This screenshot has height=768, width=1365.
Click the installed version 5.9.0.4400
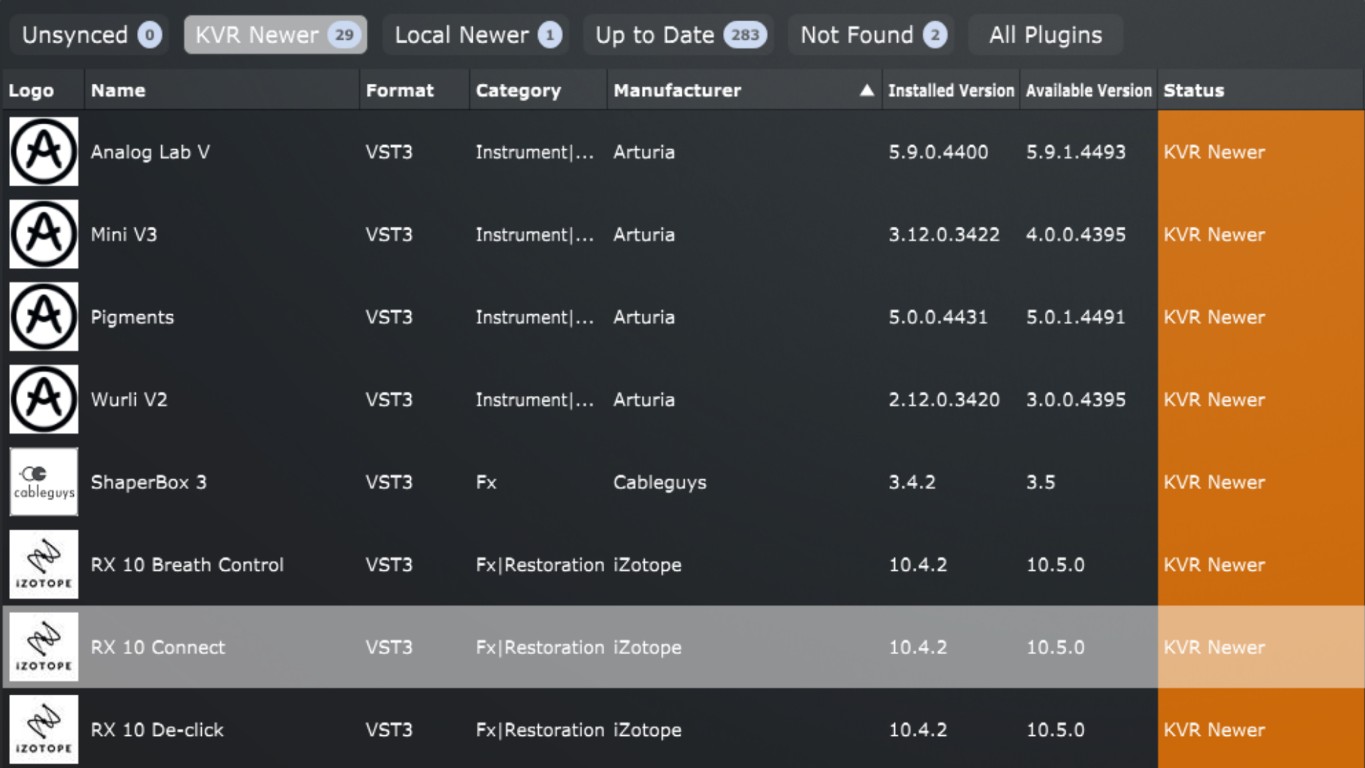click(938, 152)
